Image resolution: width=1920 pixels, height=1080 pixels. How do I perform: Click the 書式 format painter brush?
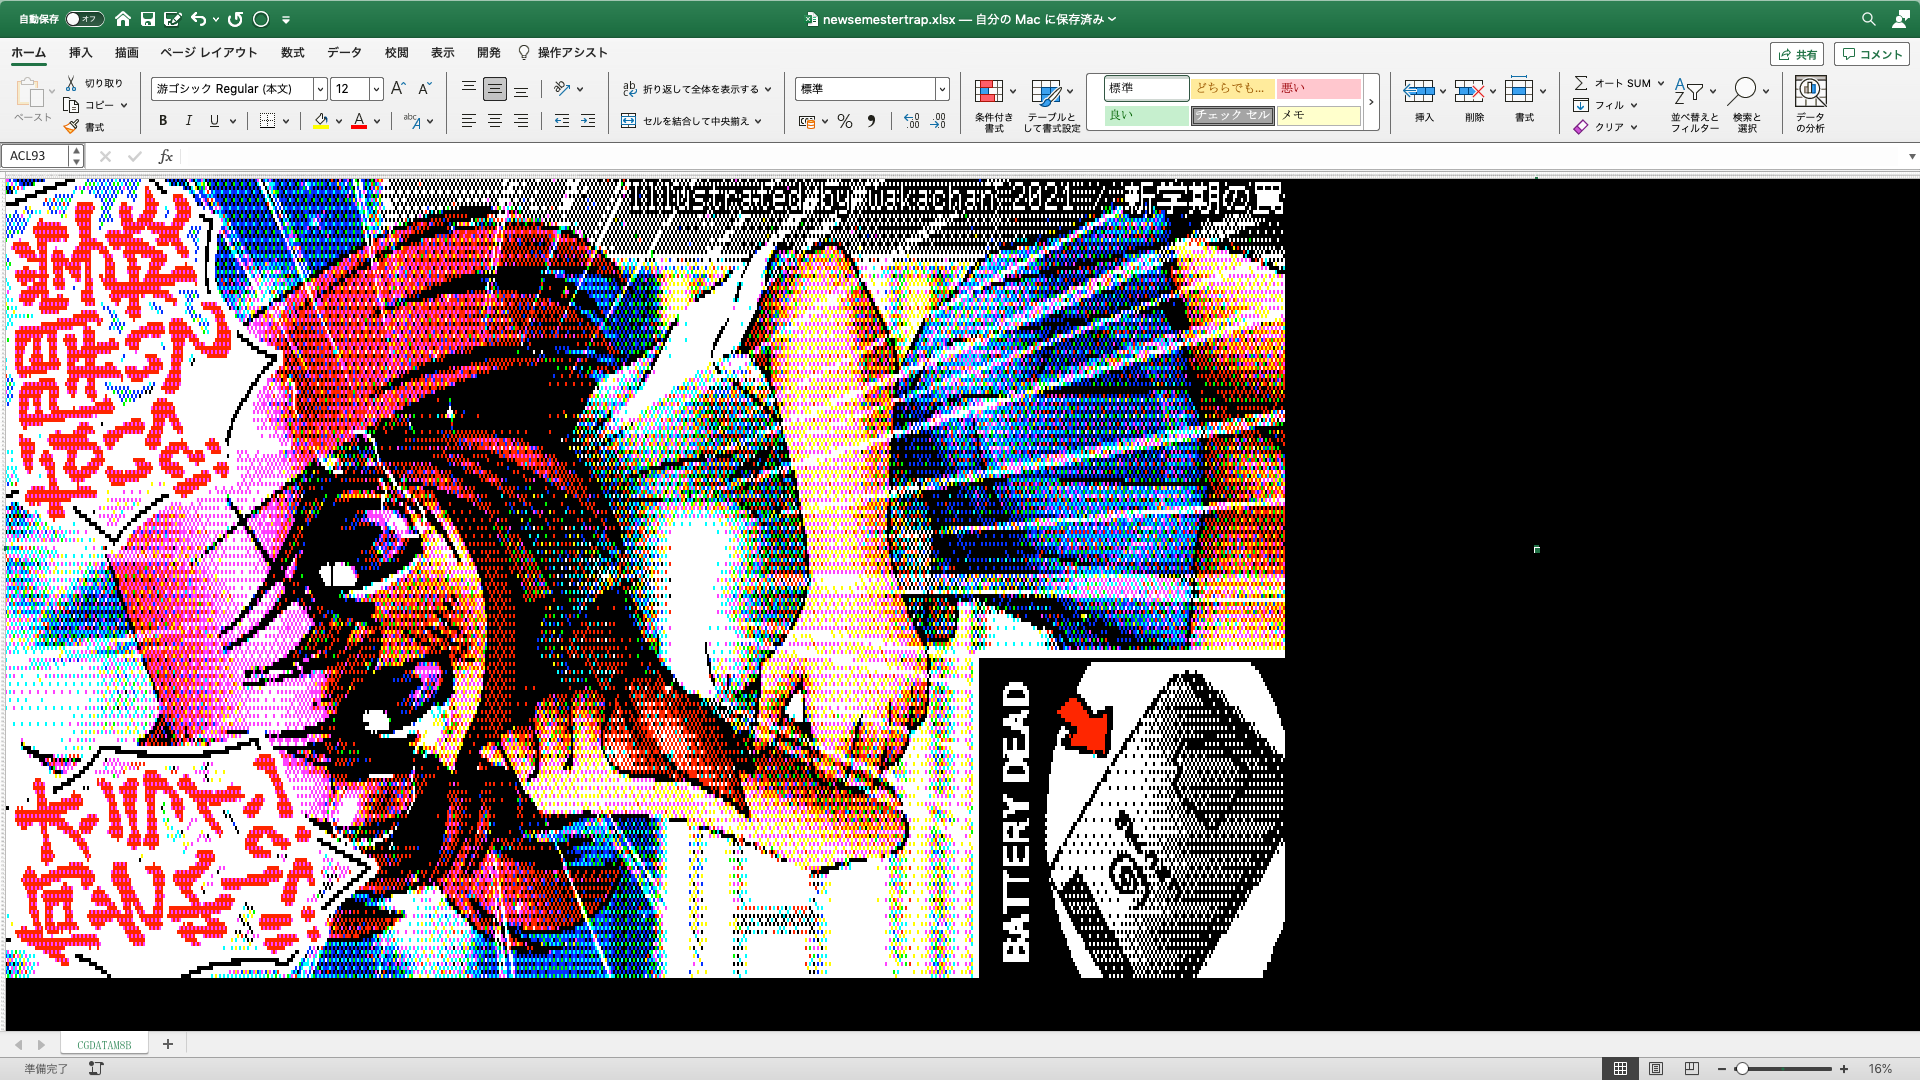tap(71, 127)
